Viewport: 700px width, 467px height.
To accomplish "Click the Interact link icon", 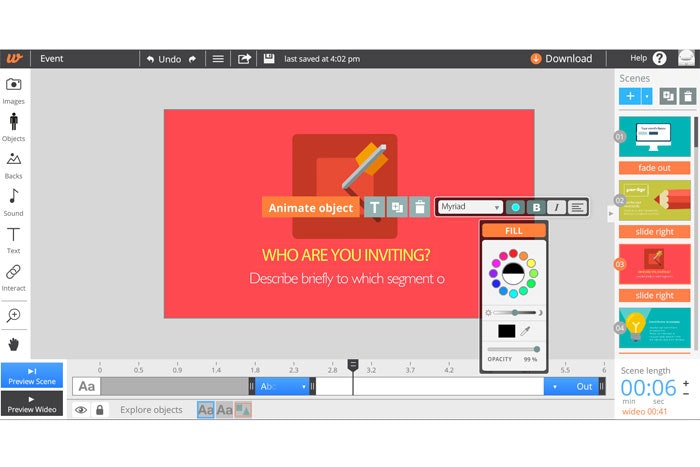I will point(14,272).
